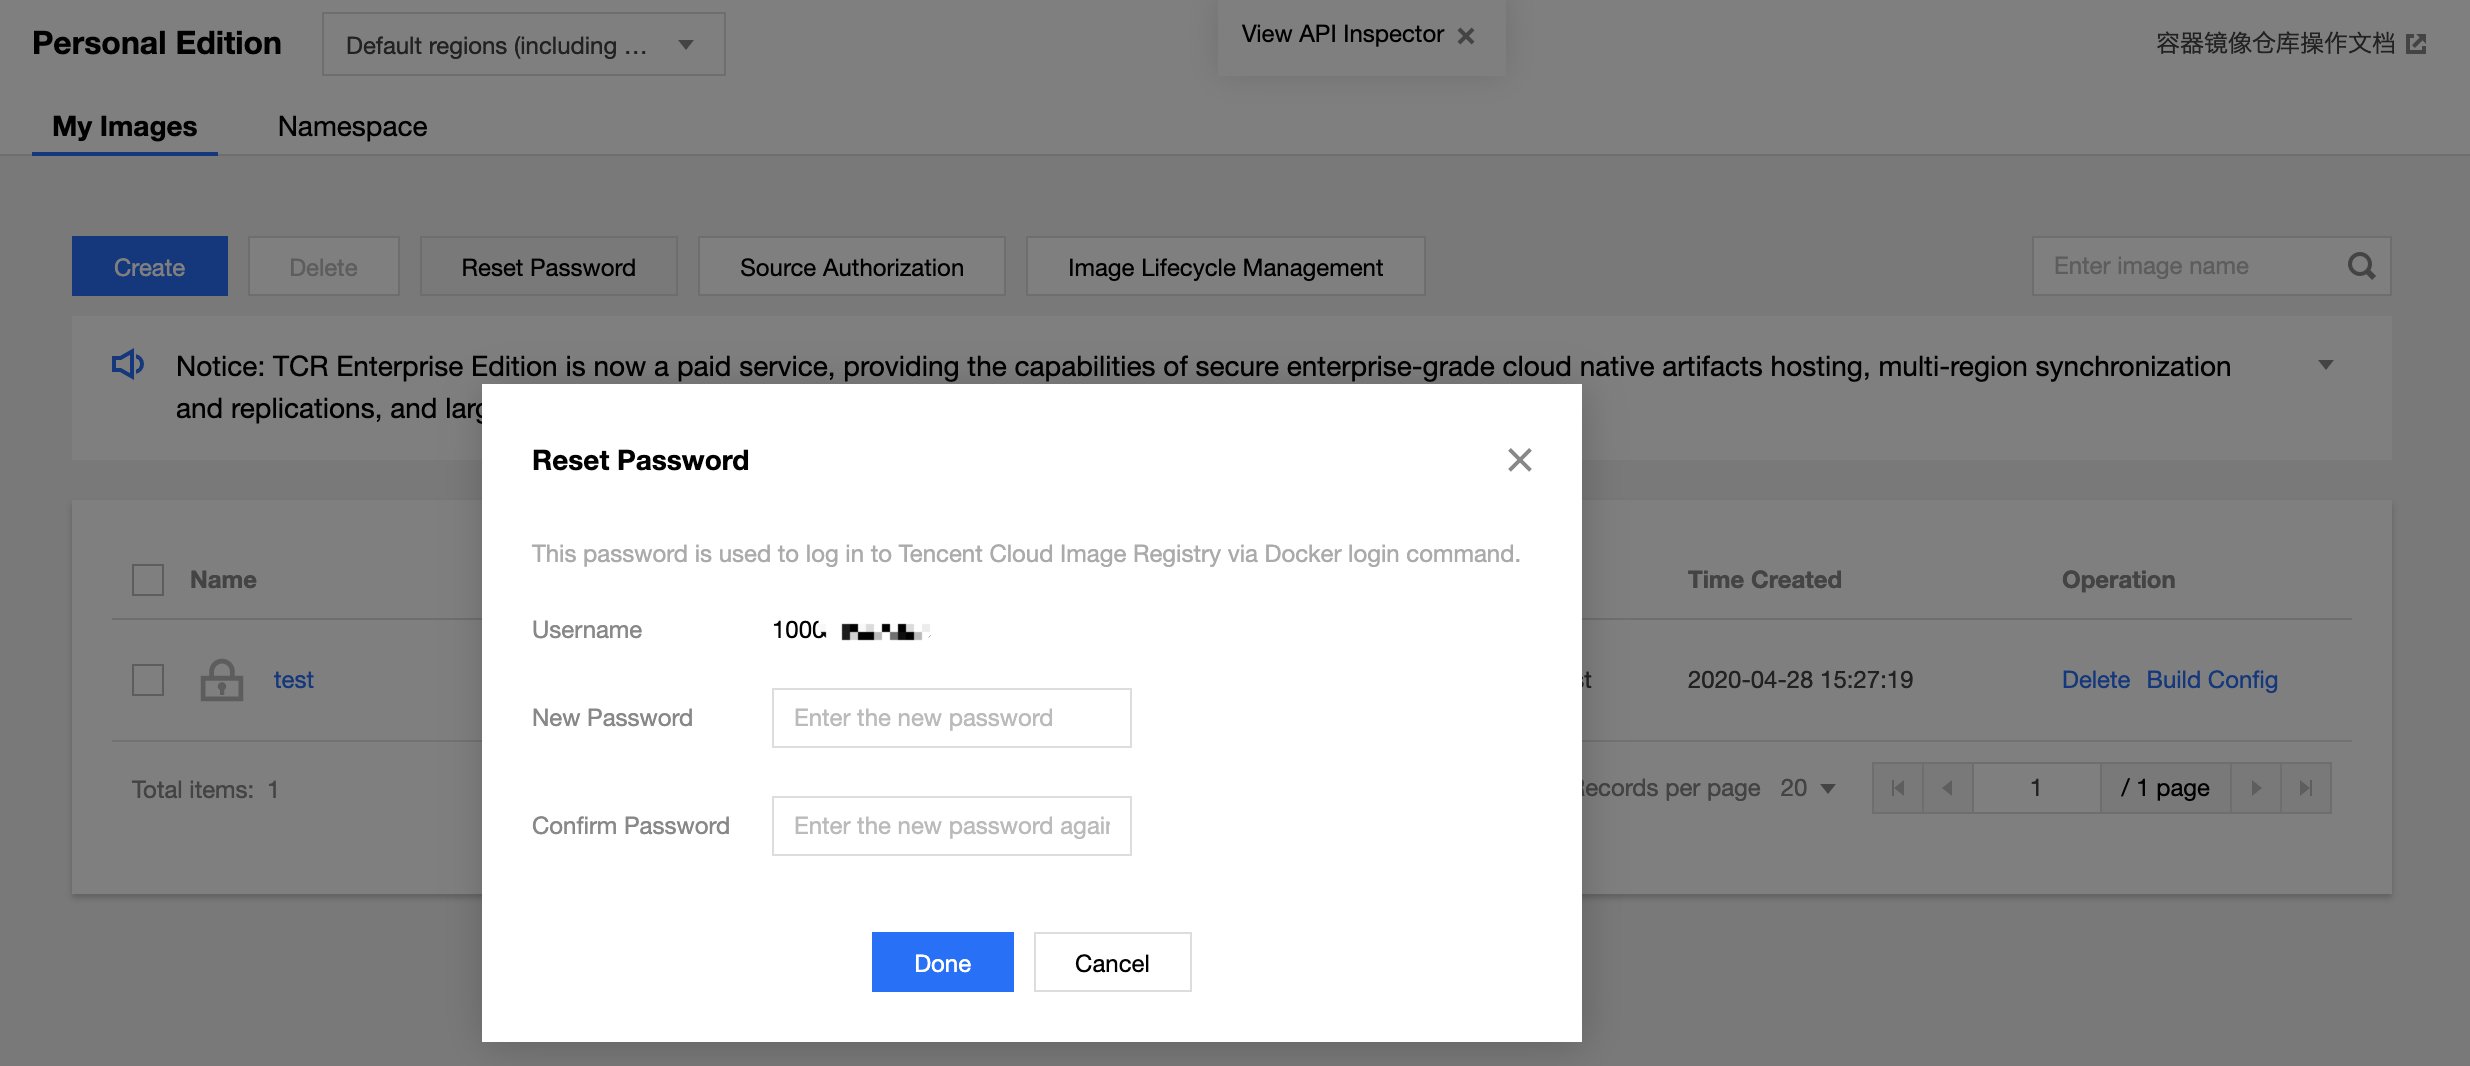Check the box for the test image row
The image size is (2470, 1066).
(x=148, y=680)
